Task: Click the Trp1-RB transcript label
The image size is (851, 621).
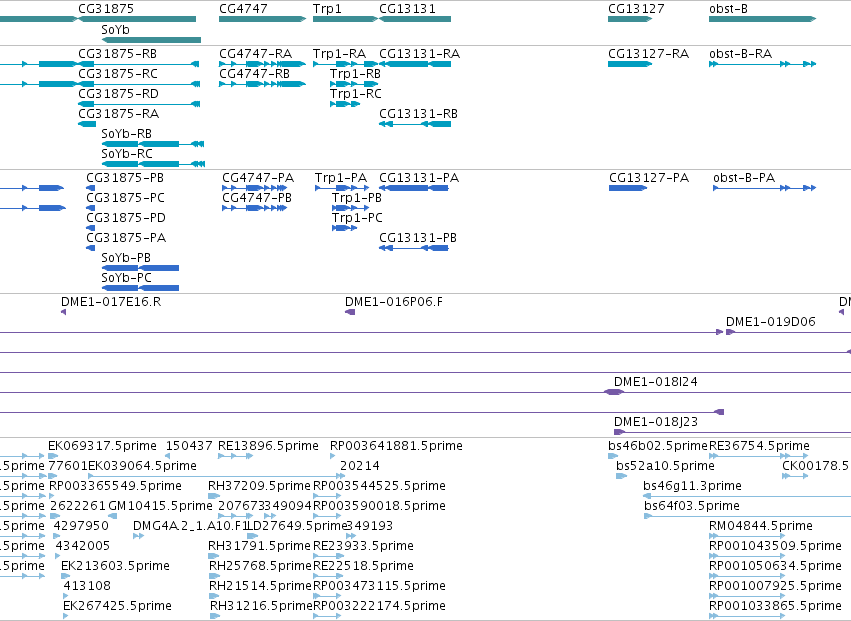Action: pos(355,74)
